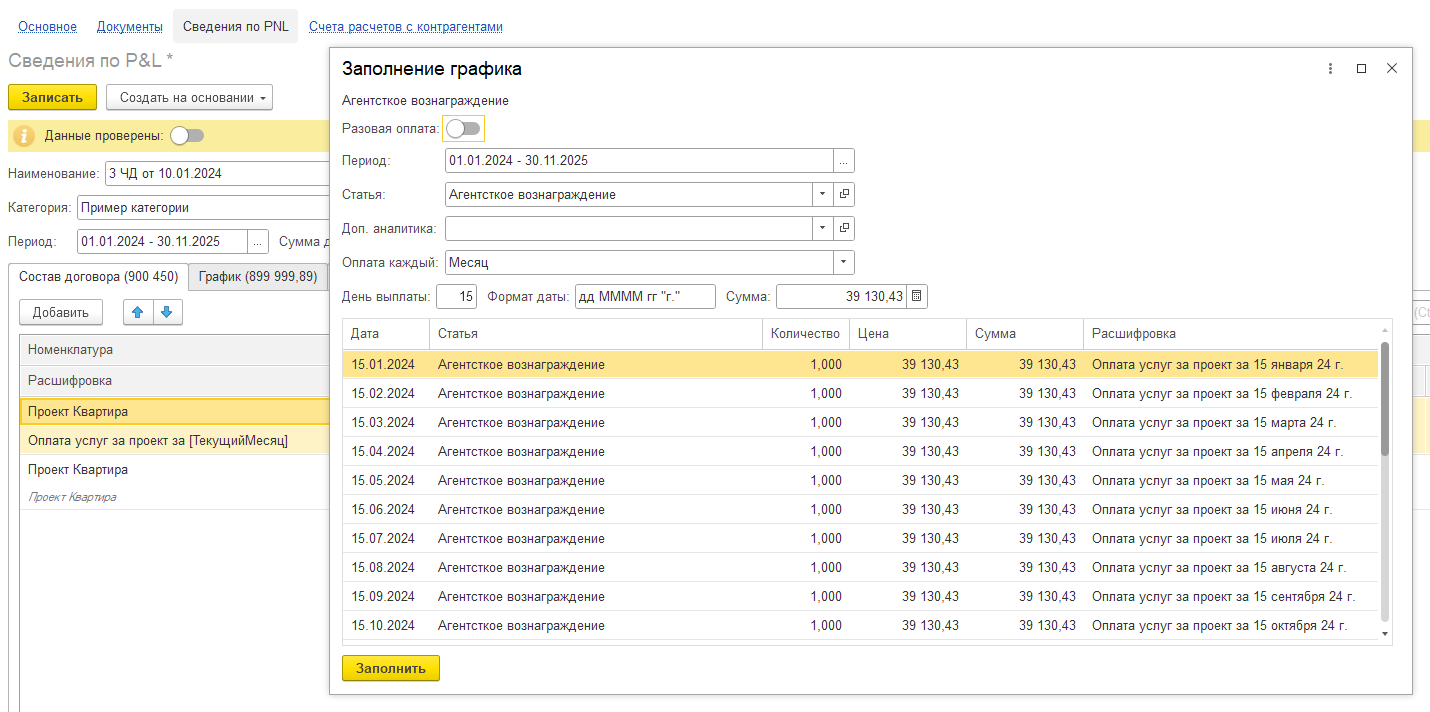Expand the Оплата каждый dropdown

[844, 263]
